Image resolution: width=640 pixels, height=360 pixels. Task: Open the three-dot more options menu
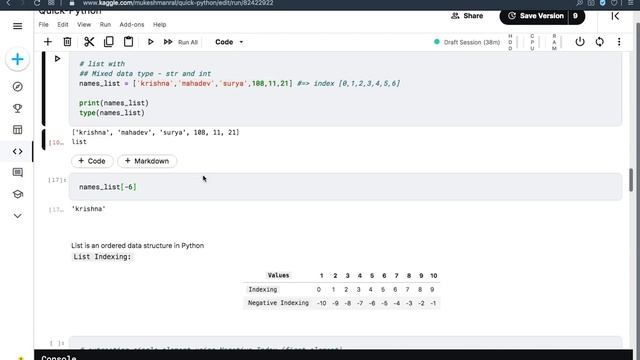coord(619,42)
